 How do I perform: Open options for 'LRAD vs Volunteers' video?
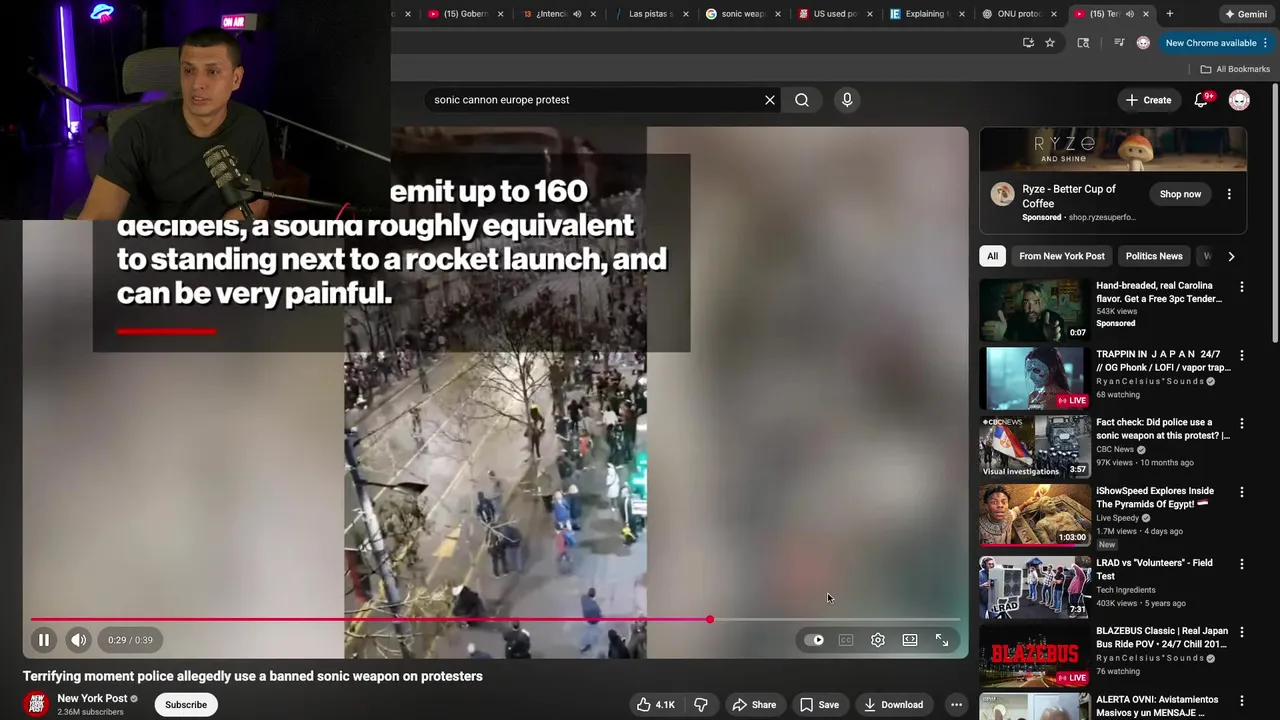click(x=1242, y=564)
